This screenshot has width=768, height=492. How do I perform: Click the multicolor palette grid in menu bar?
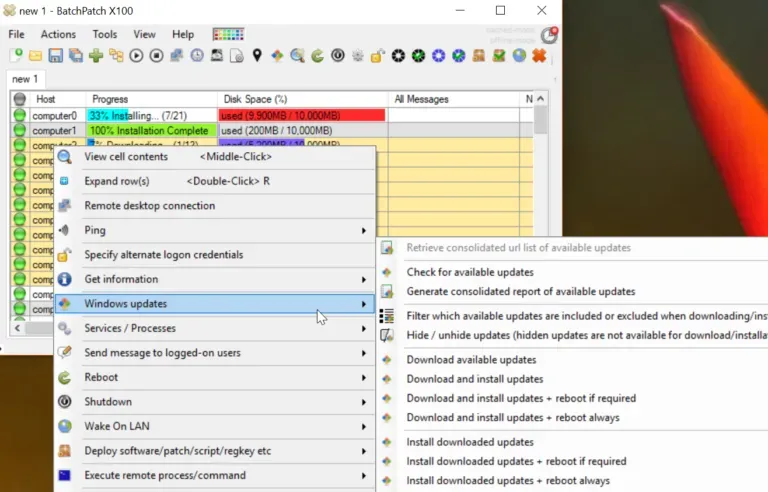[x=228, y=34]
